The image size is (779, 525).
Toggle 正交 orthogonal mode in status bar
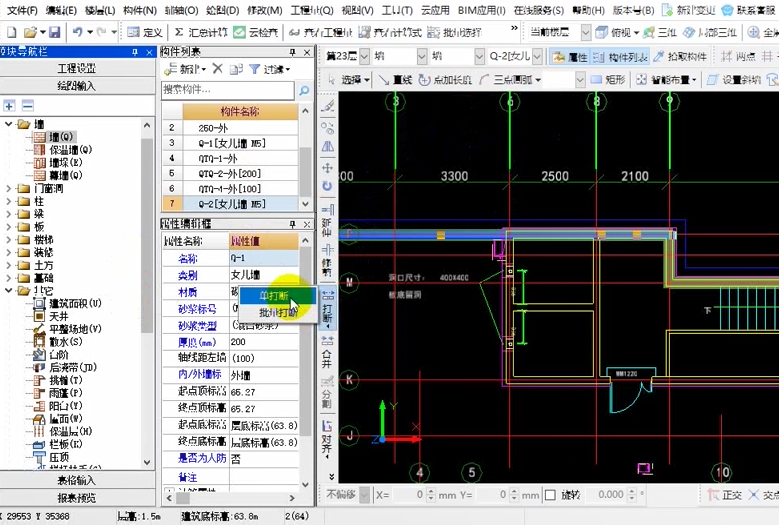tap(725, 495)
